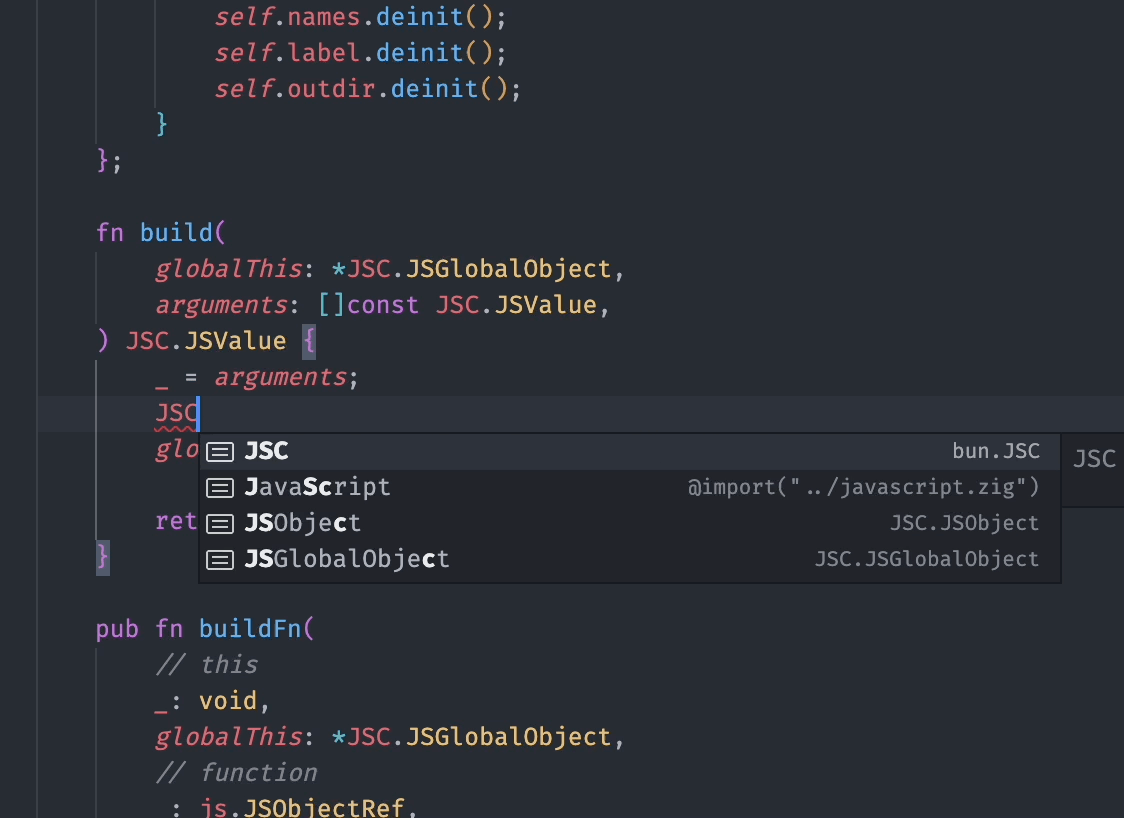This screenshot has height=818, width=1124.
Task: Click the "_ = arguments;" statement
Action: point(257,377)
